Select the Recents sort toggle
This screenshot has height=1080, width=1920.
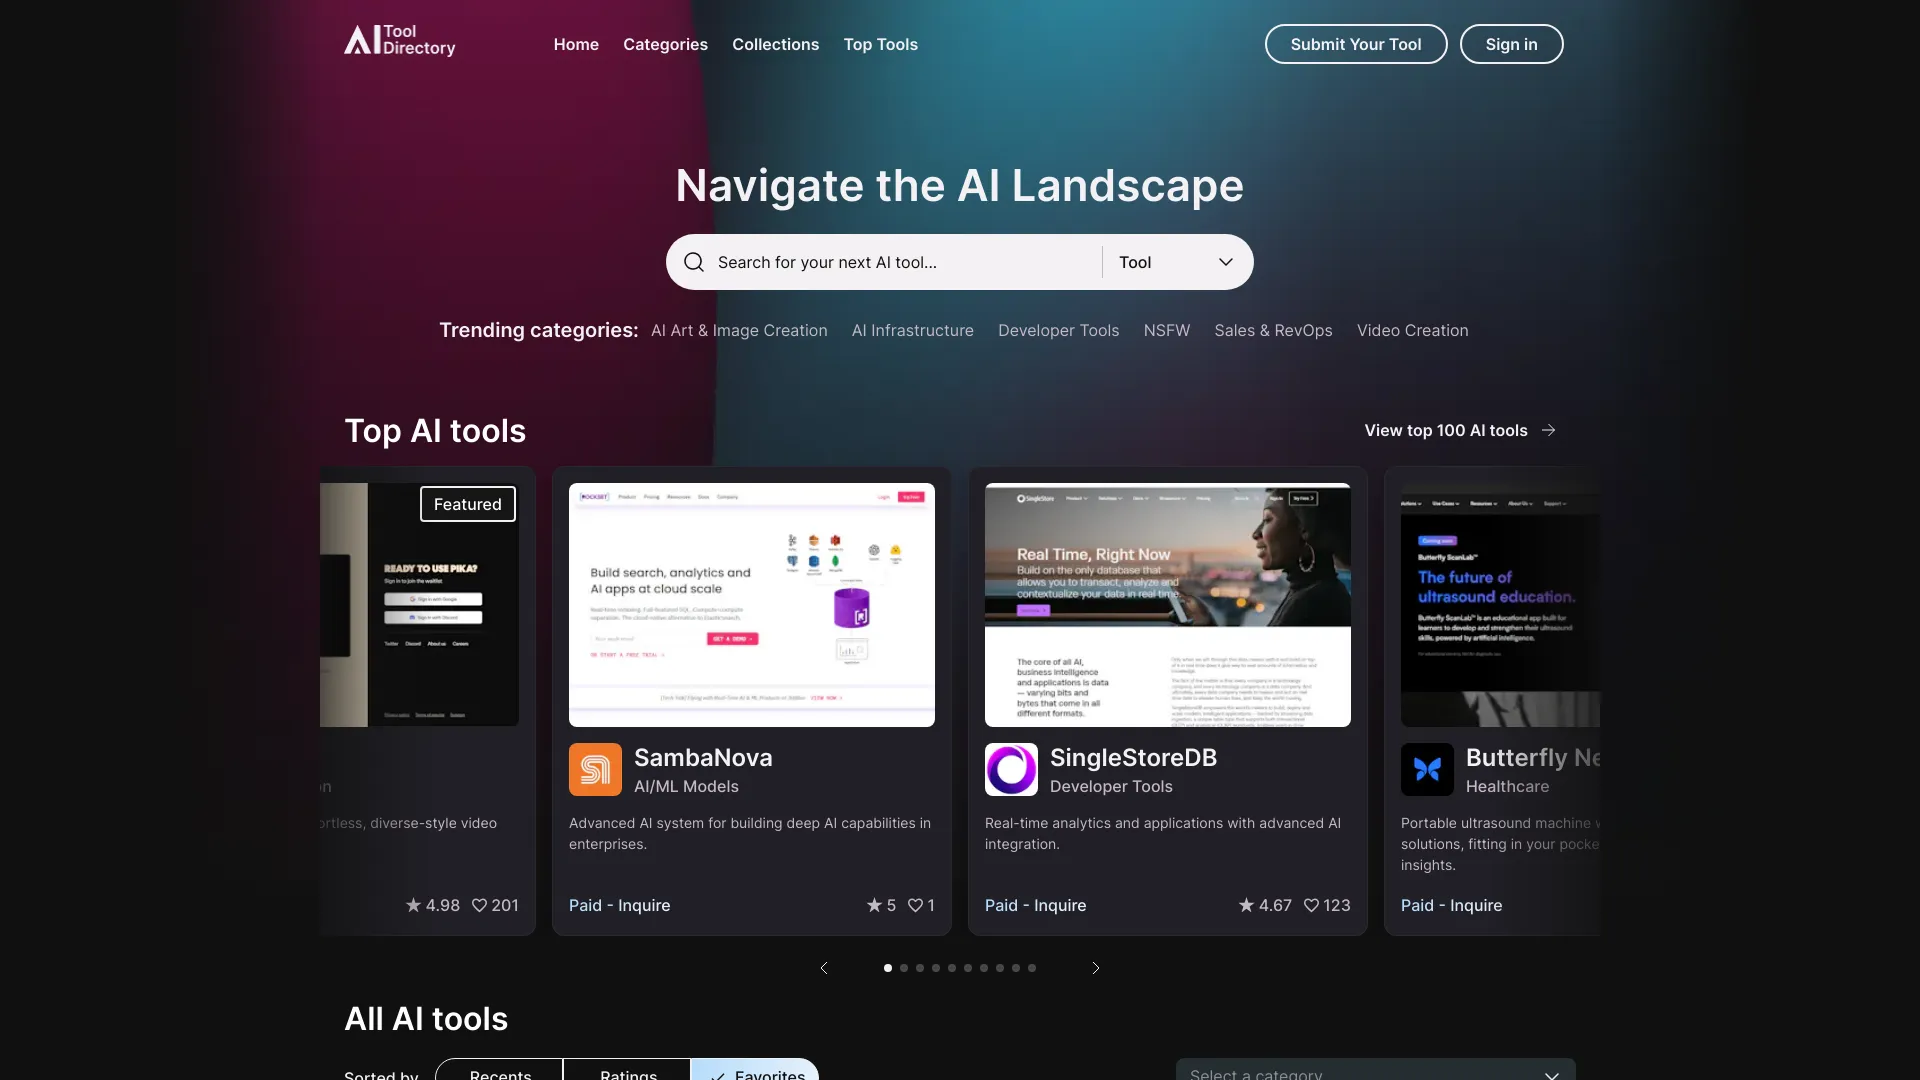click(x=498, y=1073)
